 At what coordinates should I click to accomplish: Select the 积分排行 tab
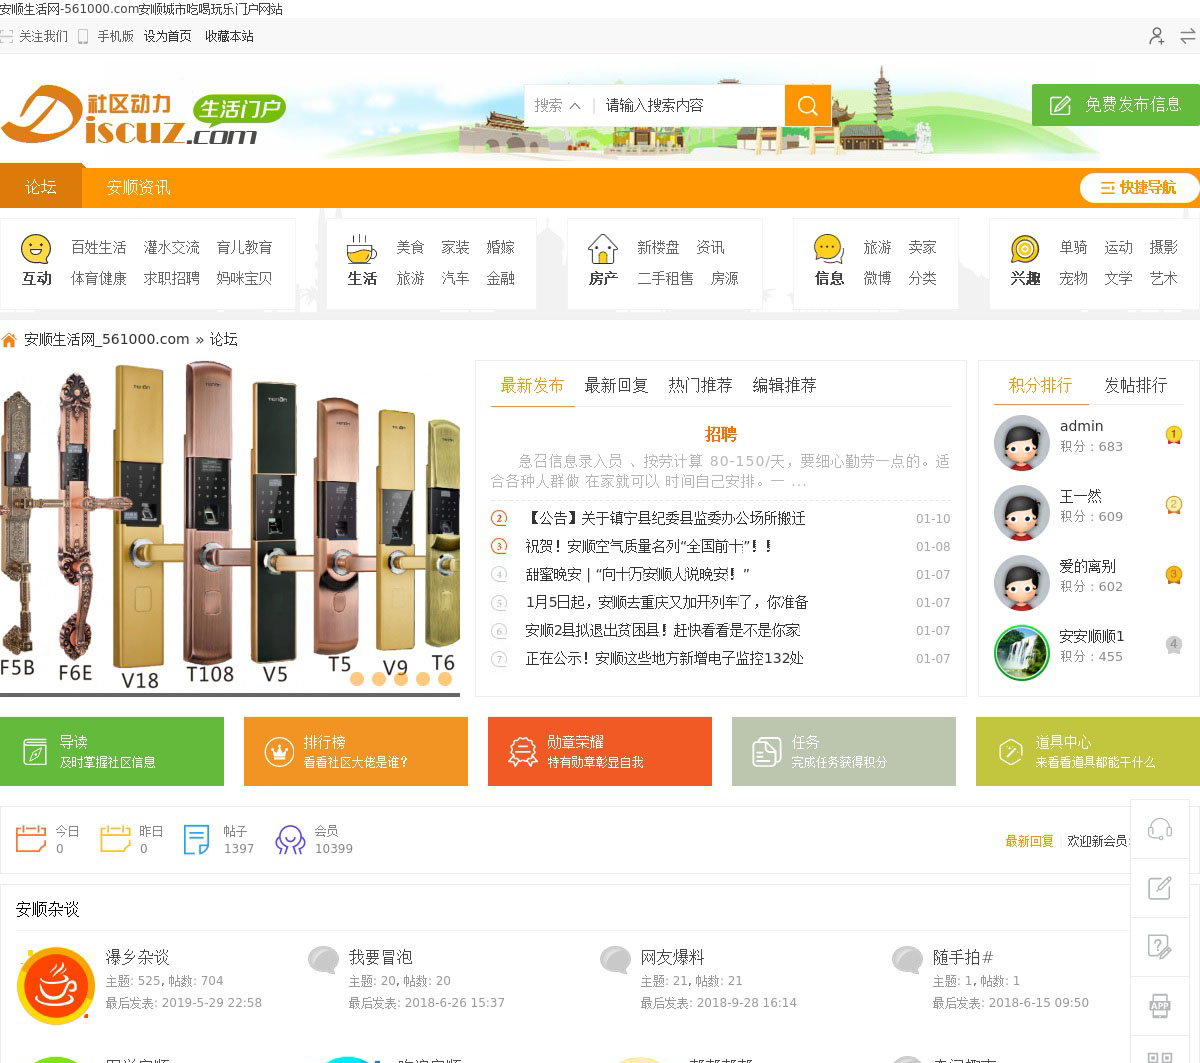point(1040,385)
